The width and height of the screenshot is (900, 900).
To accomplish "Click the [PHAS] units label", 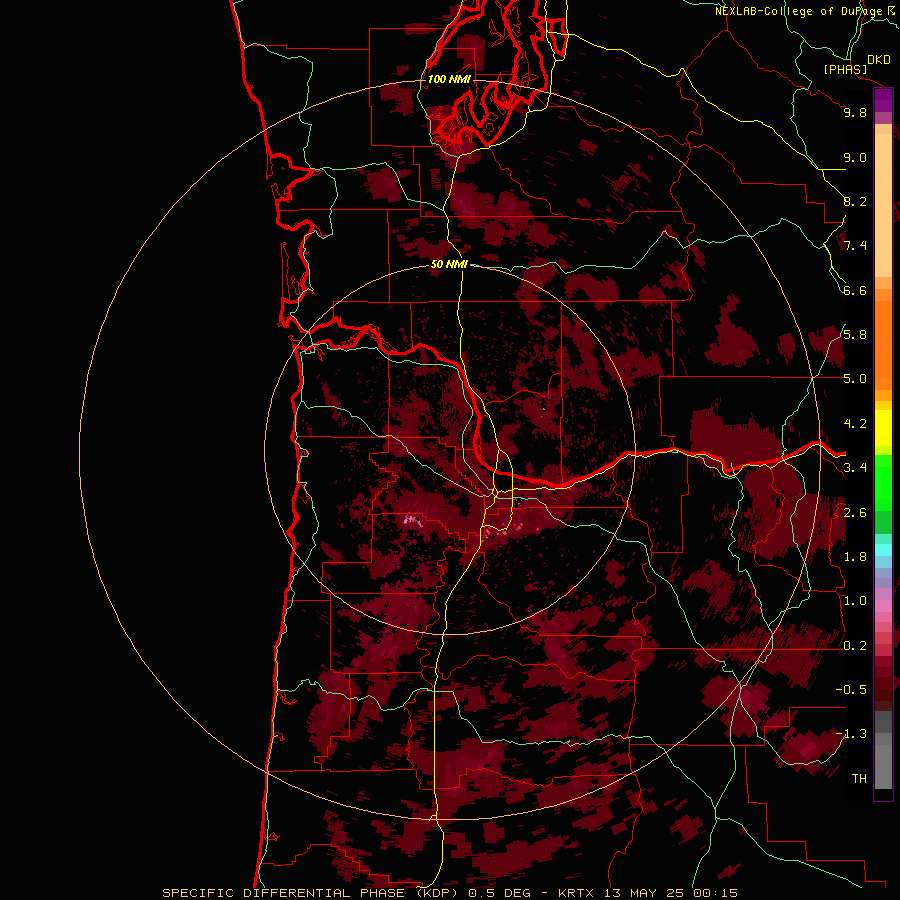I will pyautogui.click(x=845, y=69).
